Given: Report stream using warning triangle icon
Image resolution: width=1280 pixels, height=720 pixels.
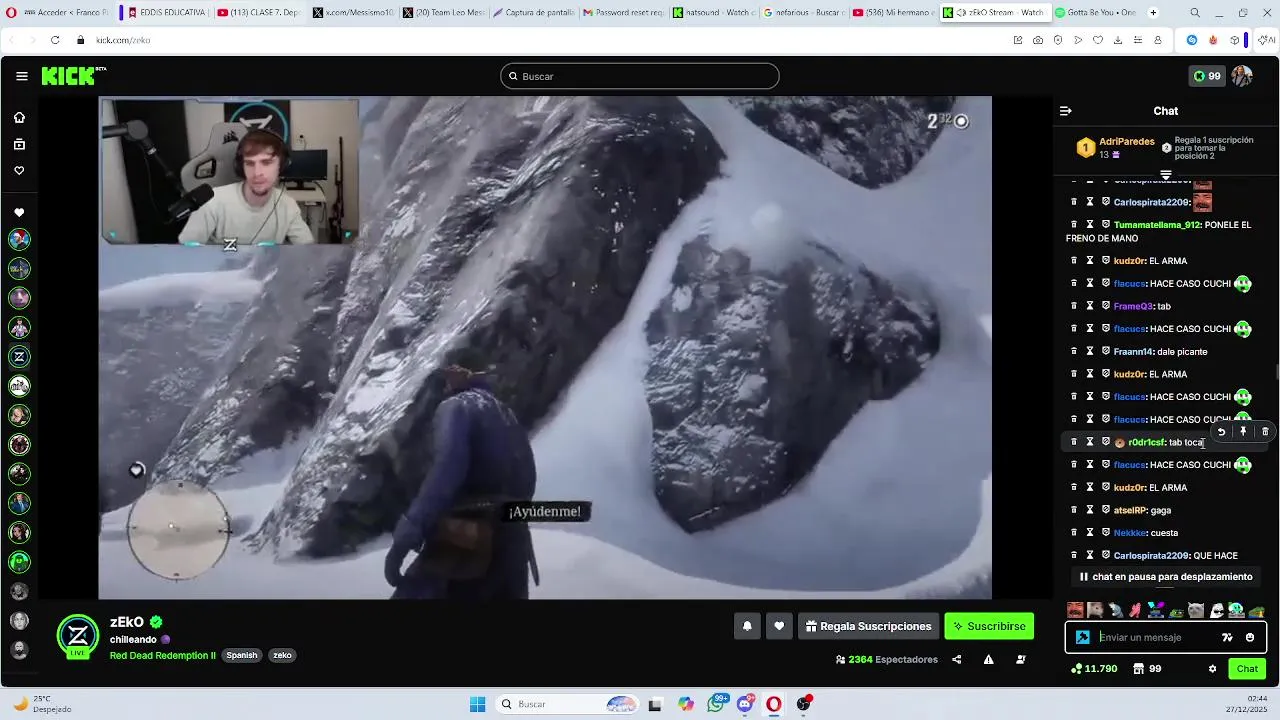Looking at the screenshot, I should [988, 659].
